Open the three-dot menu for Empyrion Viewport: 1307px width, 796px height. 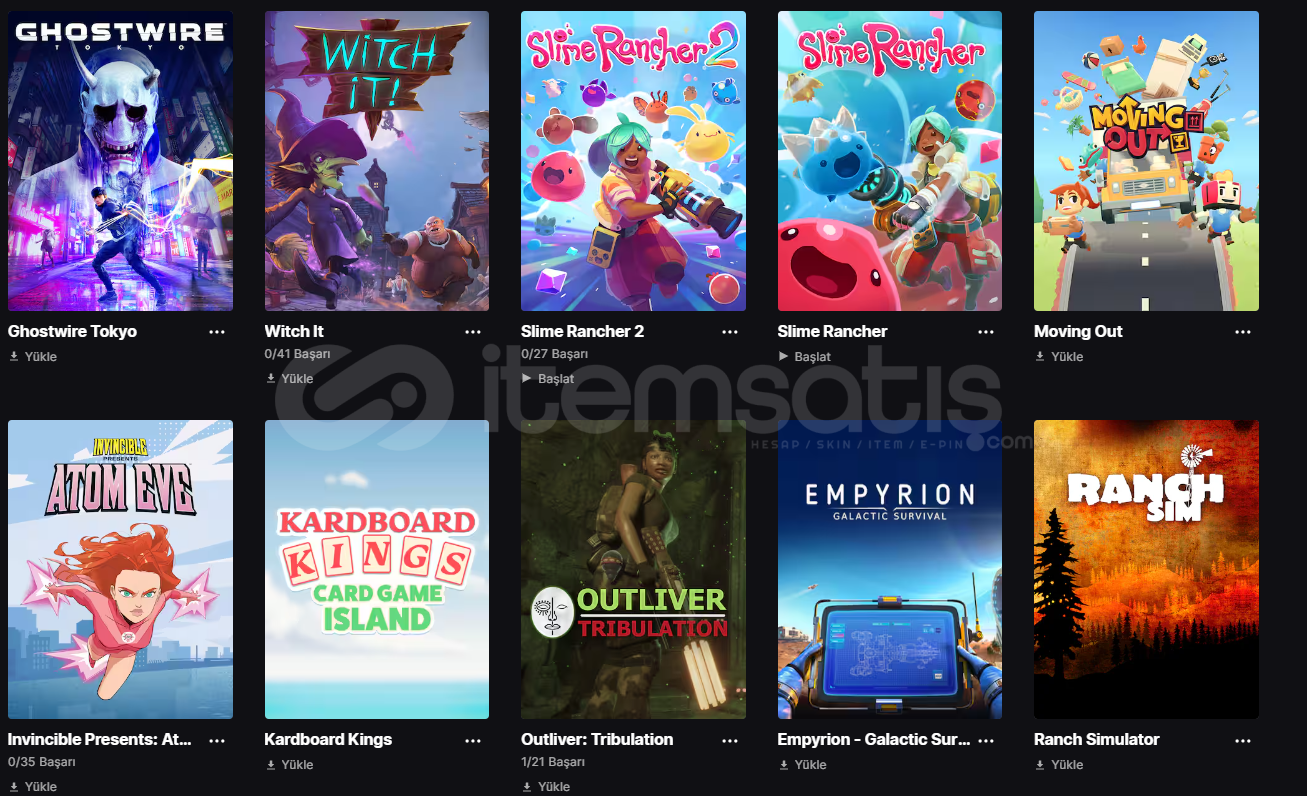[x=986, y=741]
